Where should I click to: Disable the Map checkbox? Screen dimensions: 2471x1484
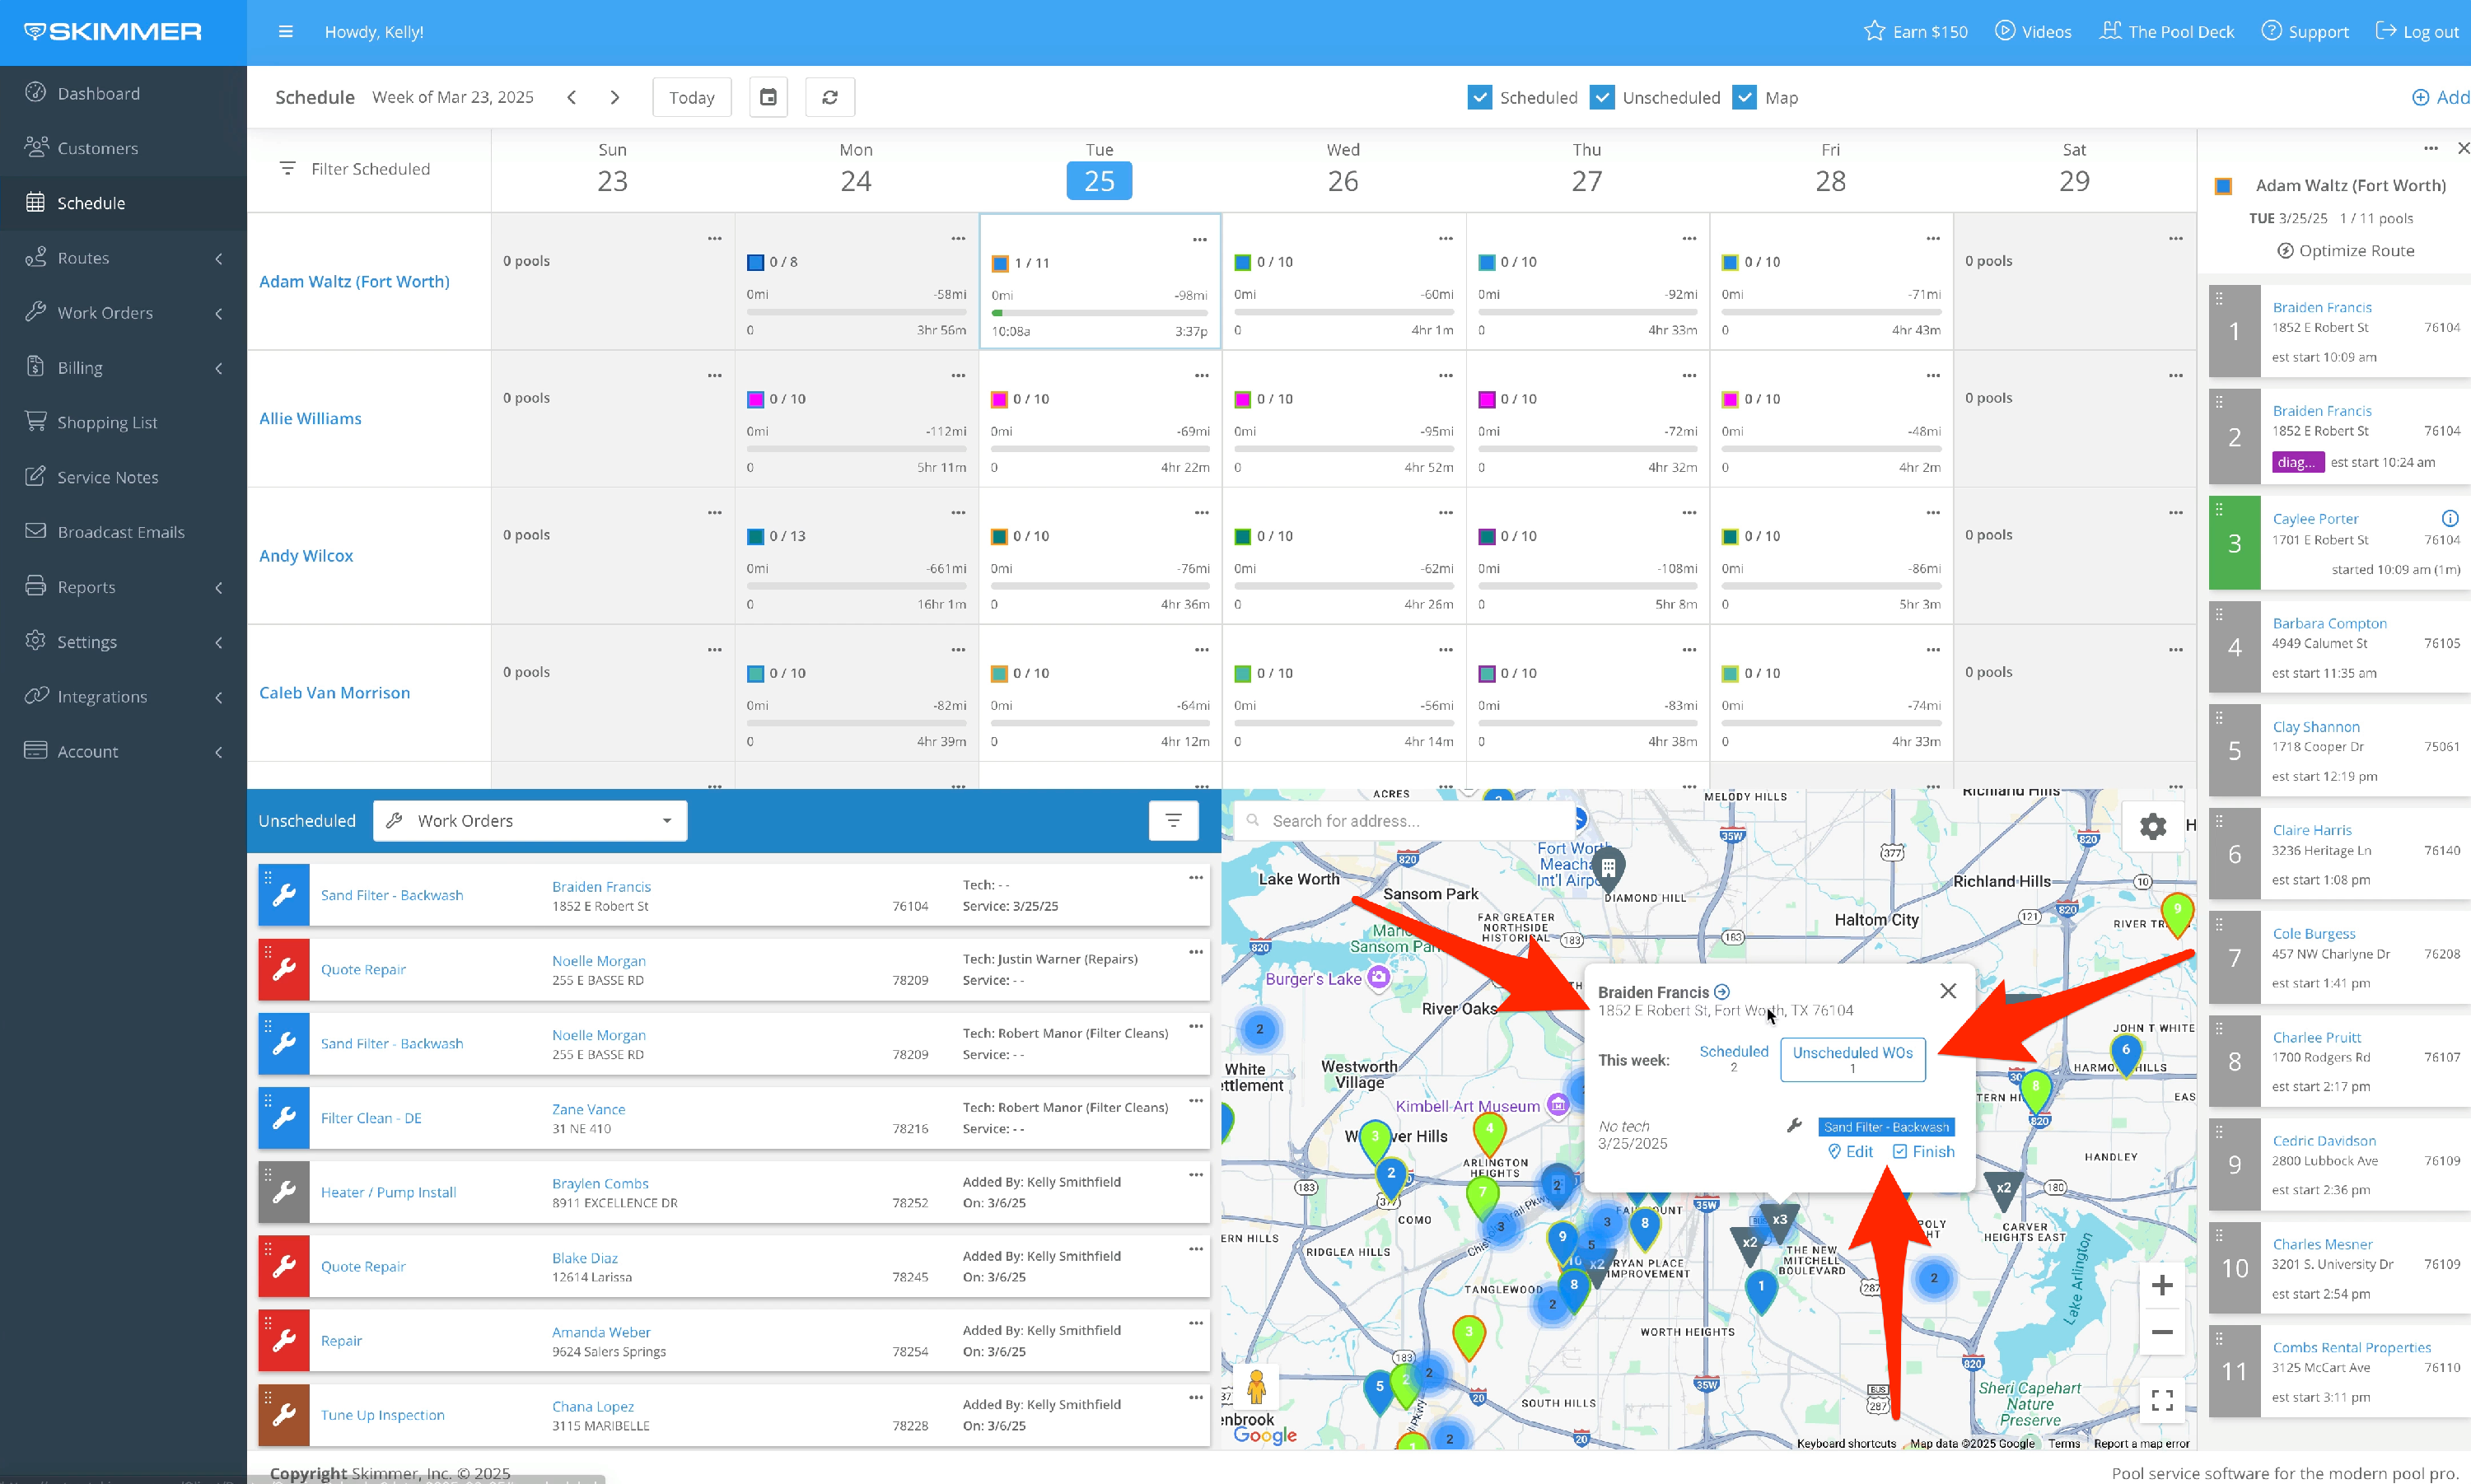click(1744, 97)
